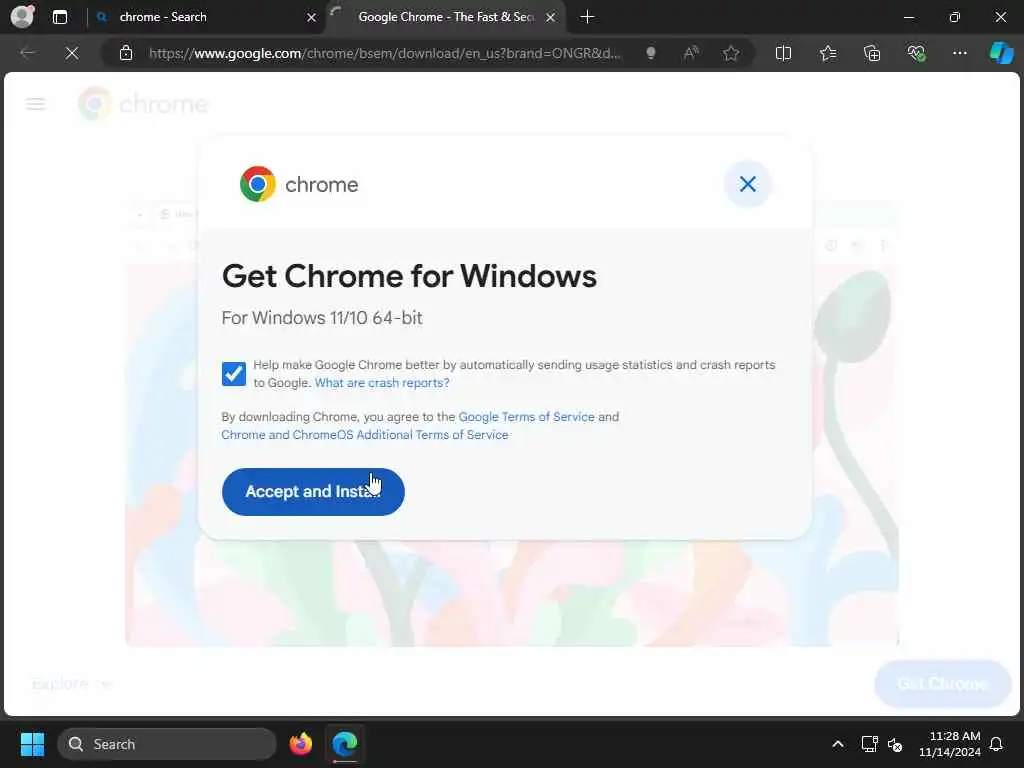This screenshot has height=768, width=1024.
Task: Open the Windows Start menu
Action: (32, 744)
